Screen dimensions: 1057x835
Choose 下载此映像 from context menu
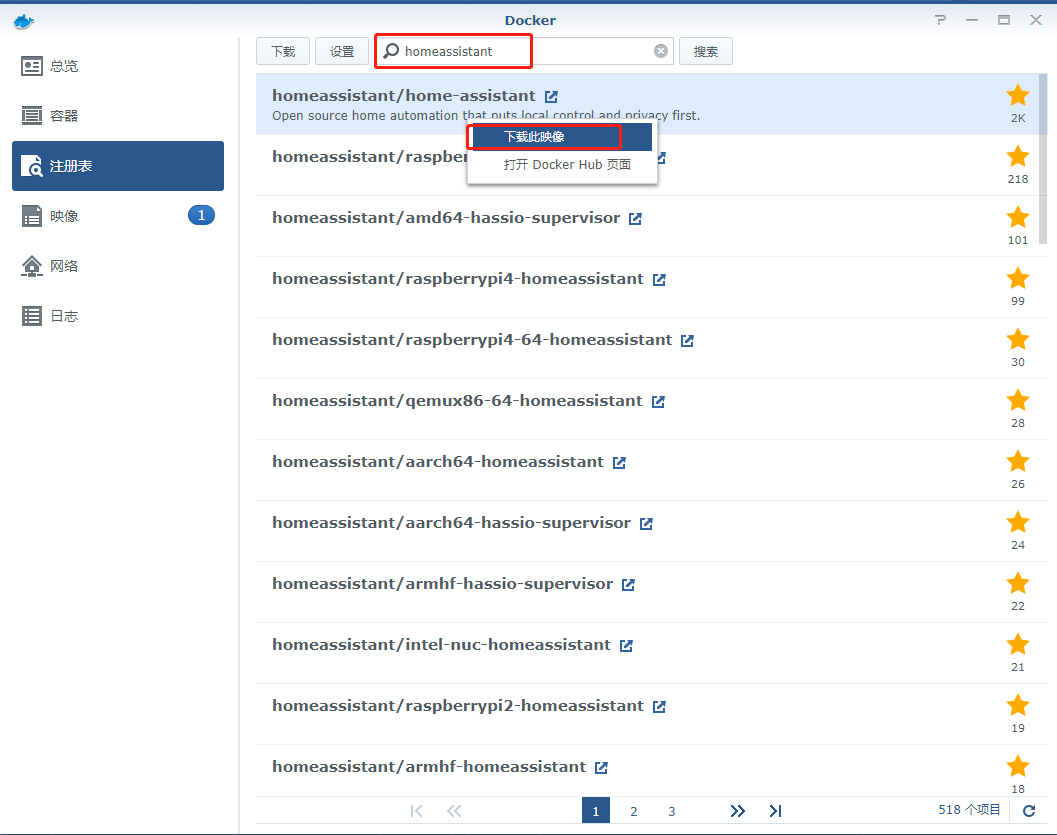tap(561, 137)
